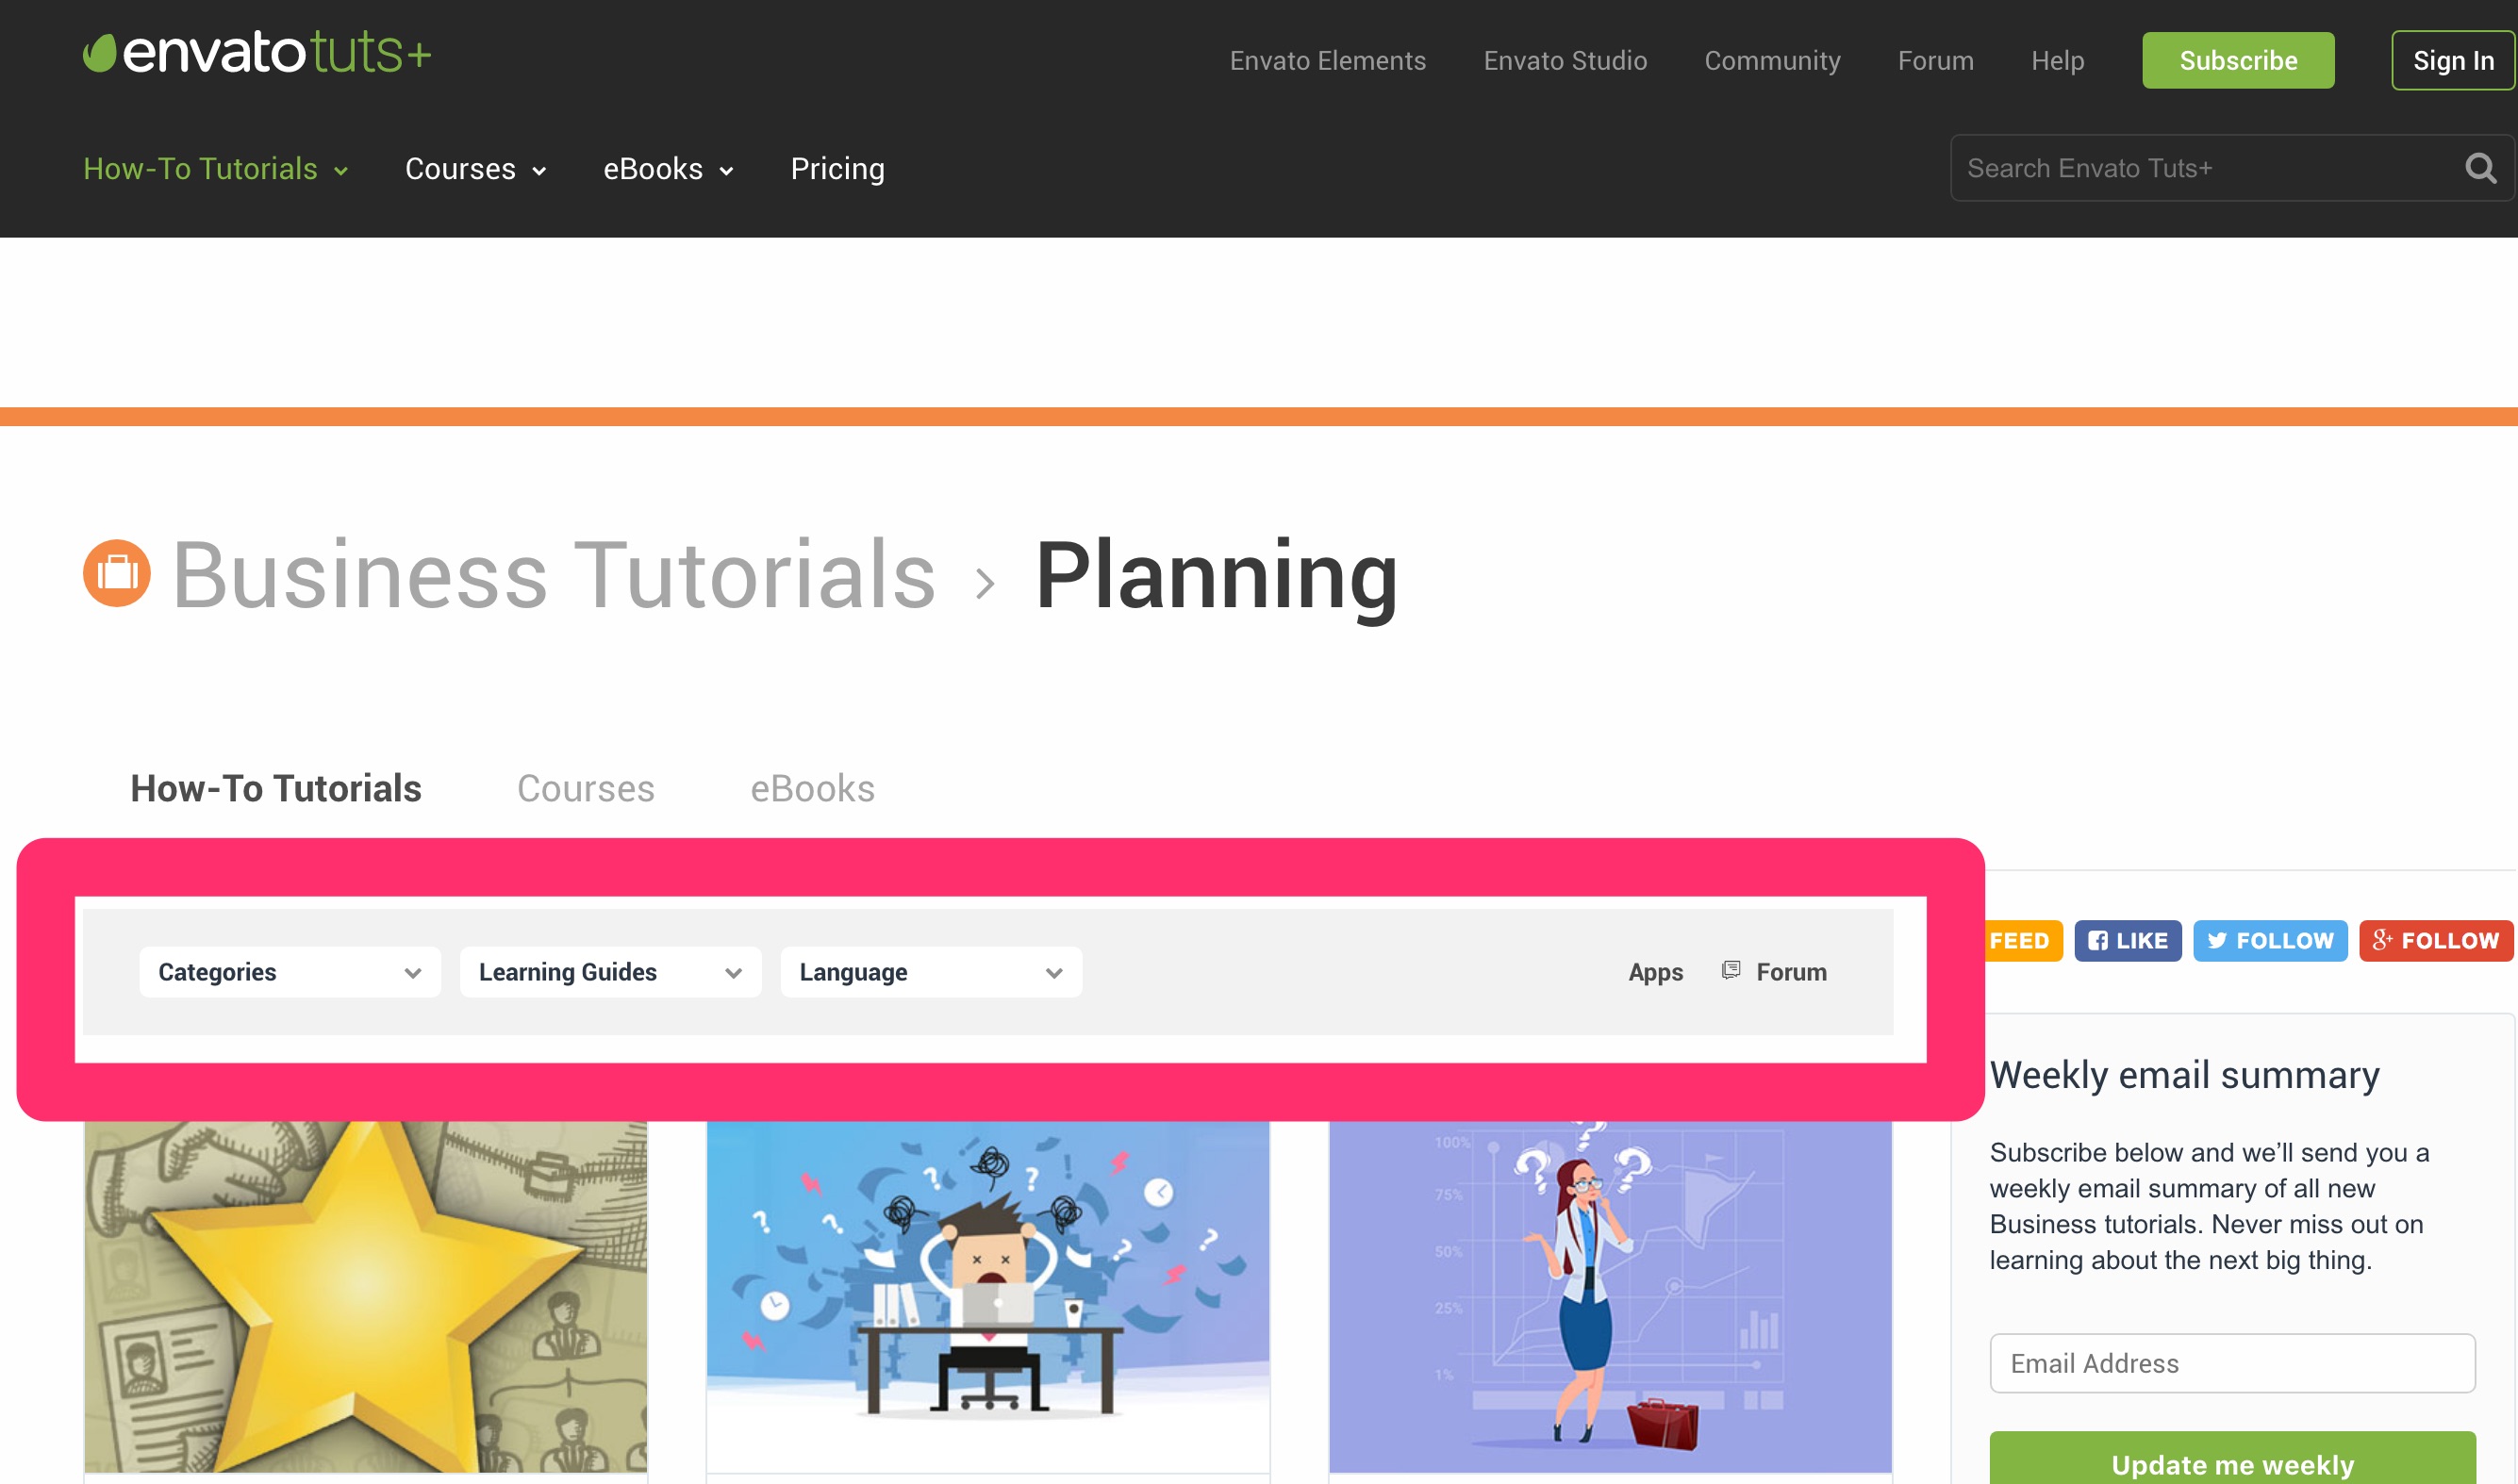Go to Business Tutorials breadcrumb
The height and width of the screenshot is (1484, 2518).
(554, 574)
